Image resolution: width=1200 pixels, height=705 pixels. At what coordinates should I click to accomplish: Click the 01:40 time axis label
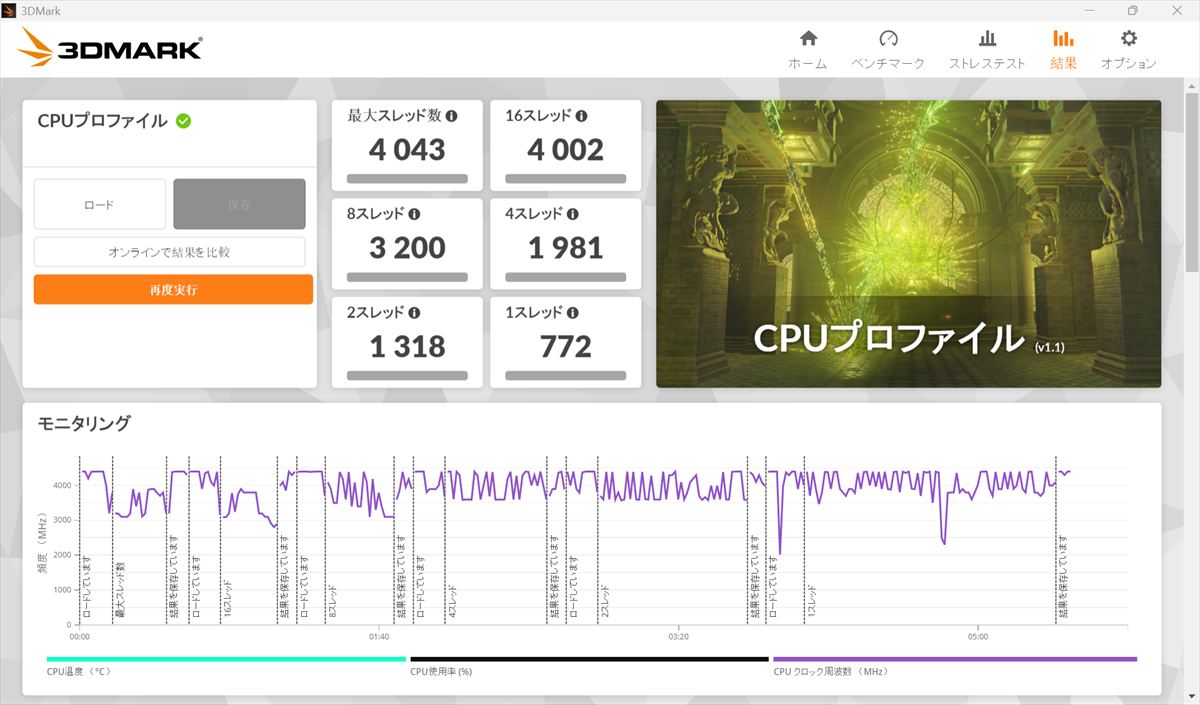(x=379, y=636)
